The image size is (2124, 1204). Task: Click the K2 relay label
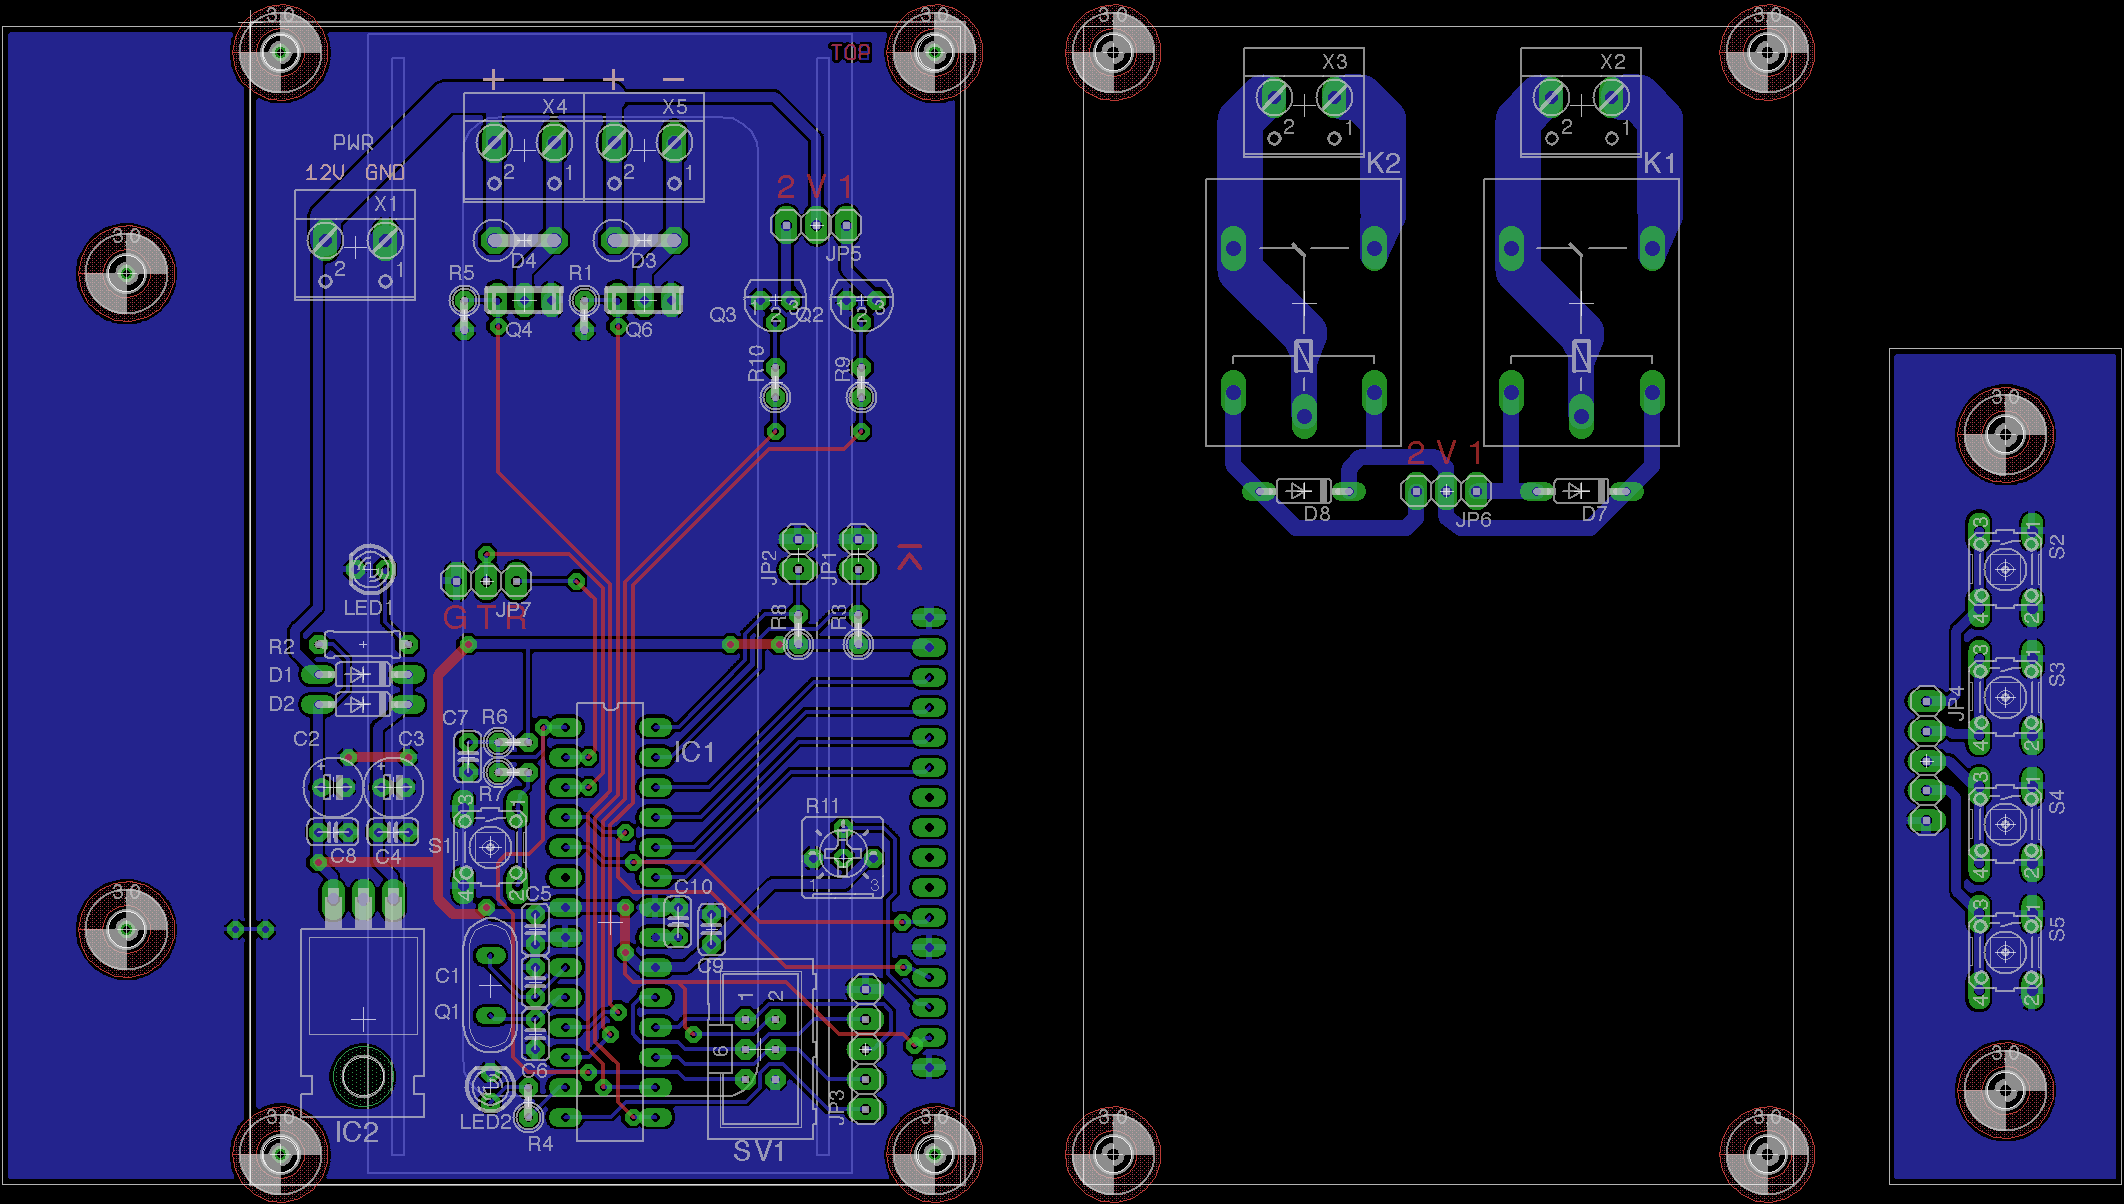1383,163
